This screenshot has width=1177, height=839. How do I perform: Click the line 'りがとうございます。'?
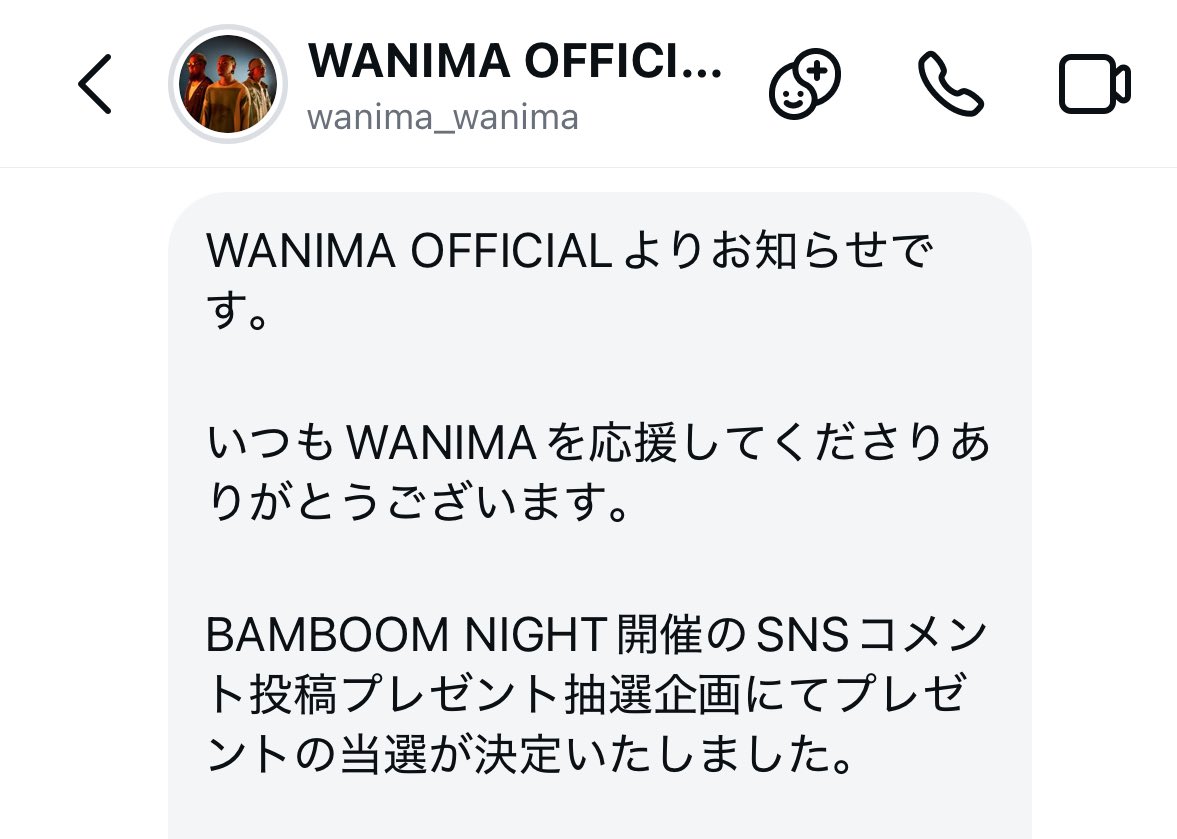[x=418, y=502]
